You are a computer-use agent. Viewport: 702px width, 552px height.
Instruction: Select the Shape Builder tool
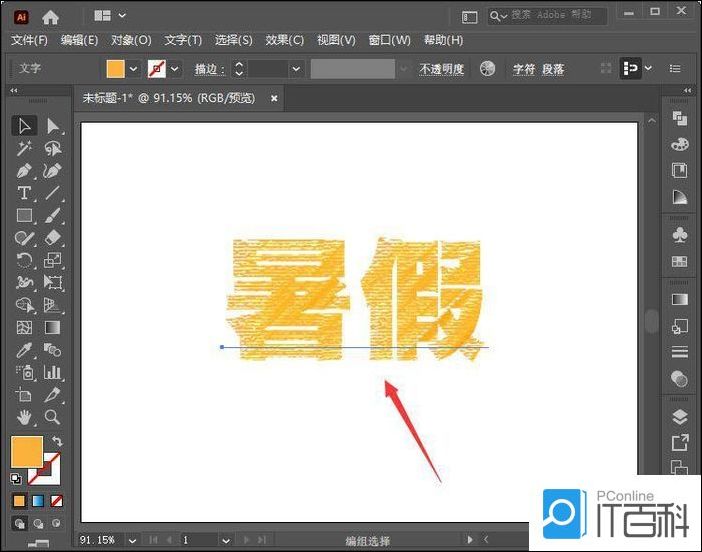[24, 305]
